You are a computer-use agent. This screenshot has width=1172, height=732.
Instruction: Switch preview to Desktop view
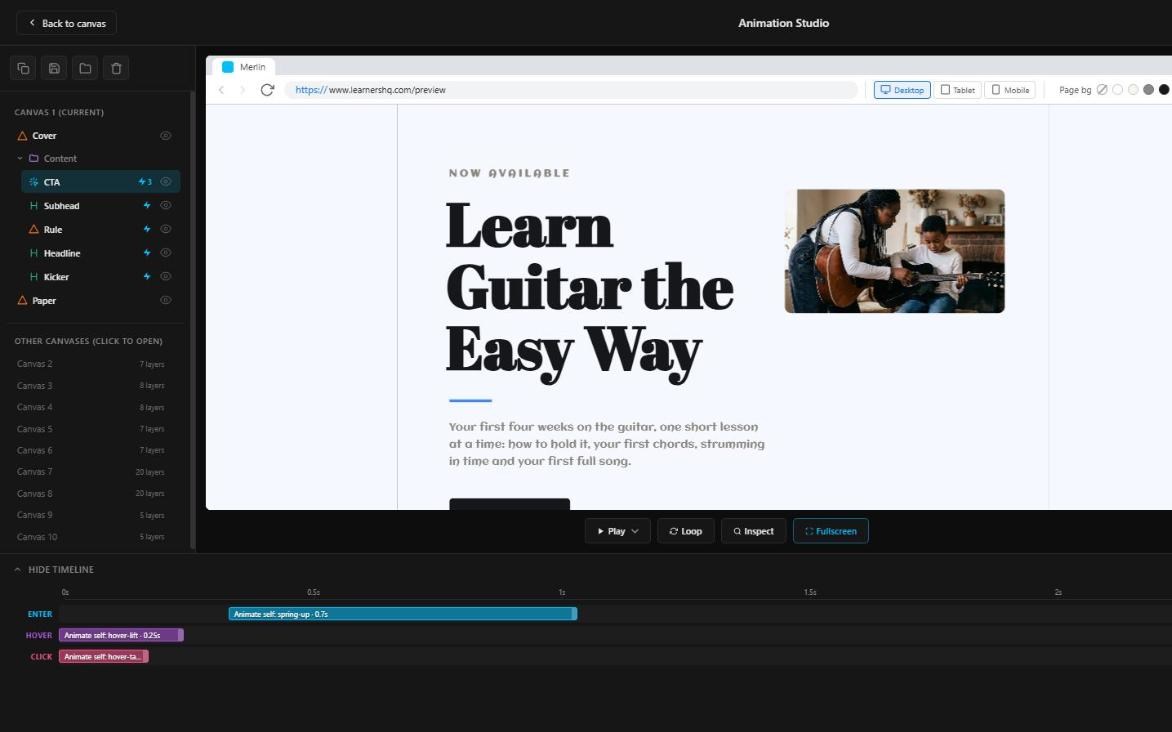pyautogui.click(x=902, y=90)
